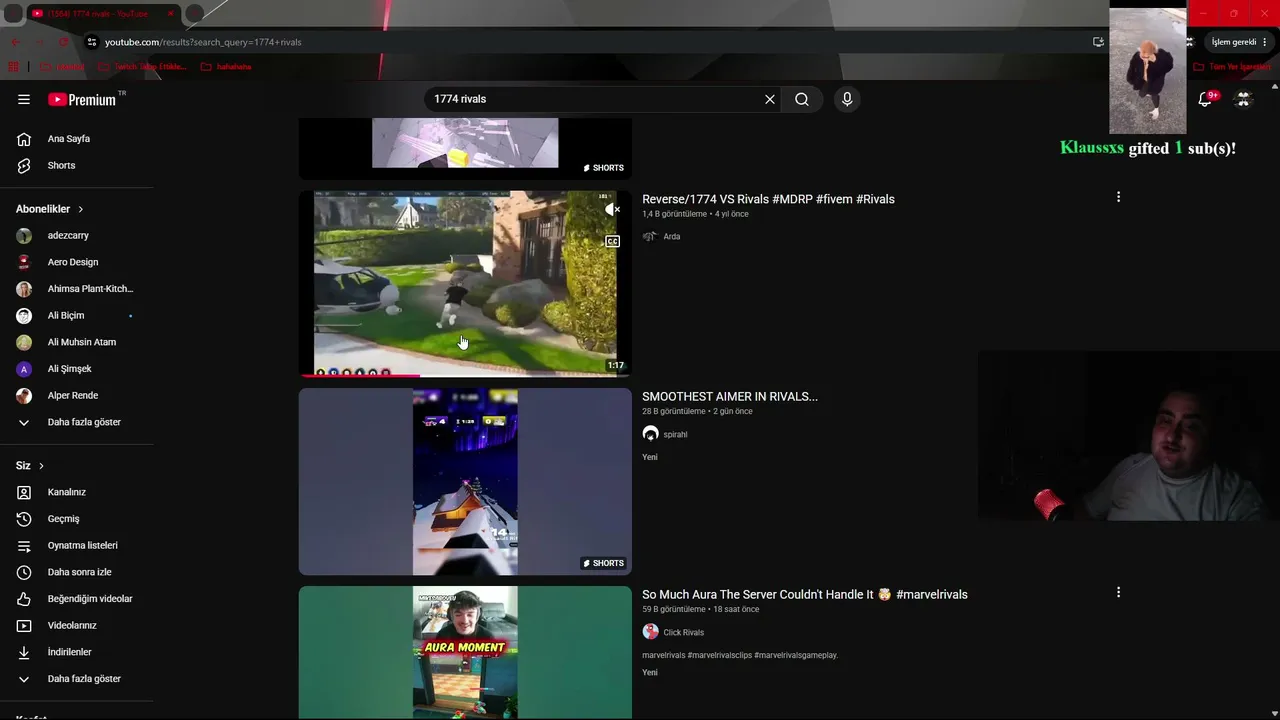Open the account avatar menu
1280x720 pixels.
pyautogui.click(x=1244, y=99)
